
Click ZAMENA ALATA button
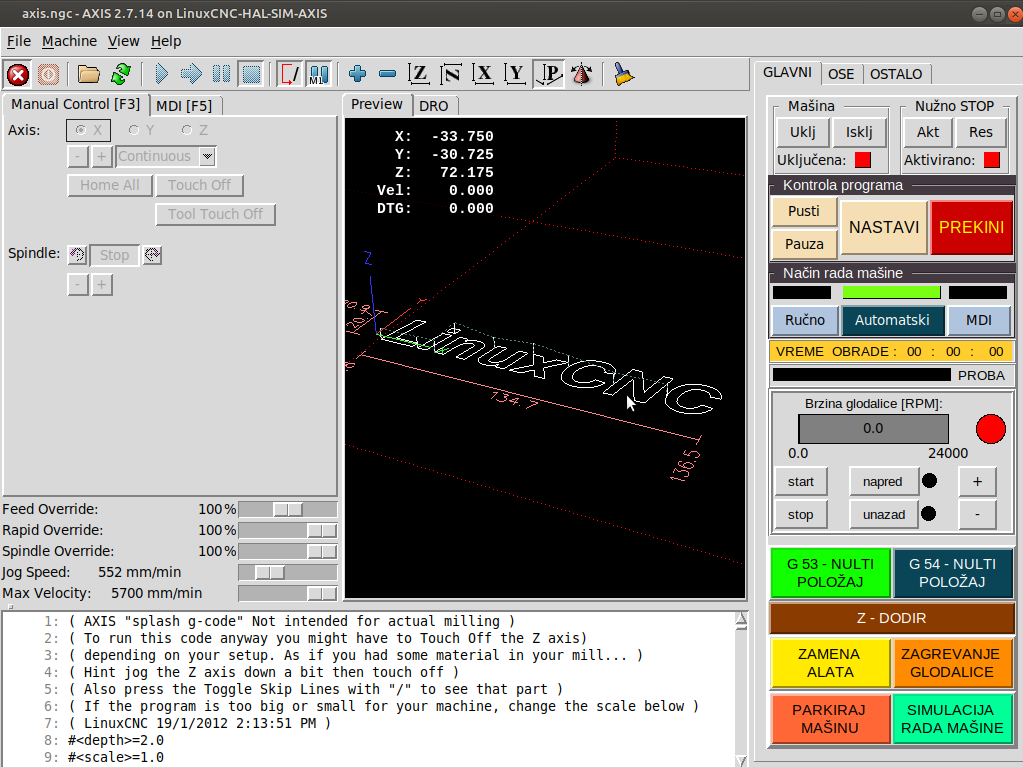(x=830, y=663)
